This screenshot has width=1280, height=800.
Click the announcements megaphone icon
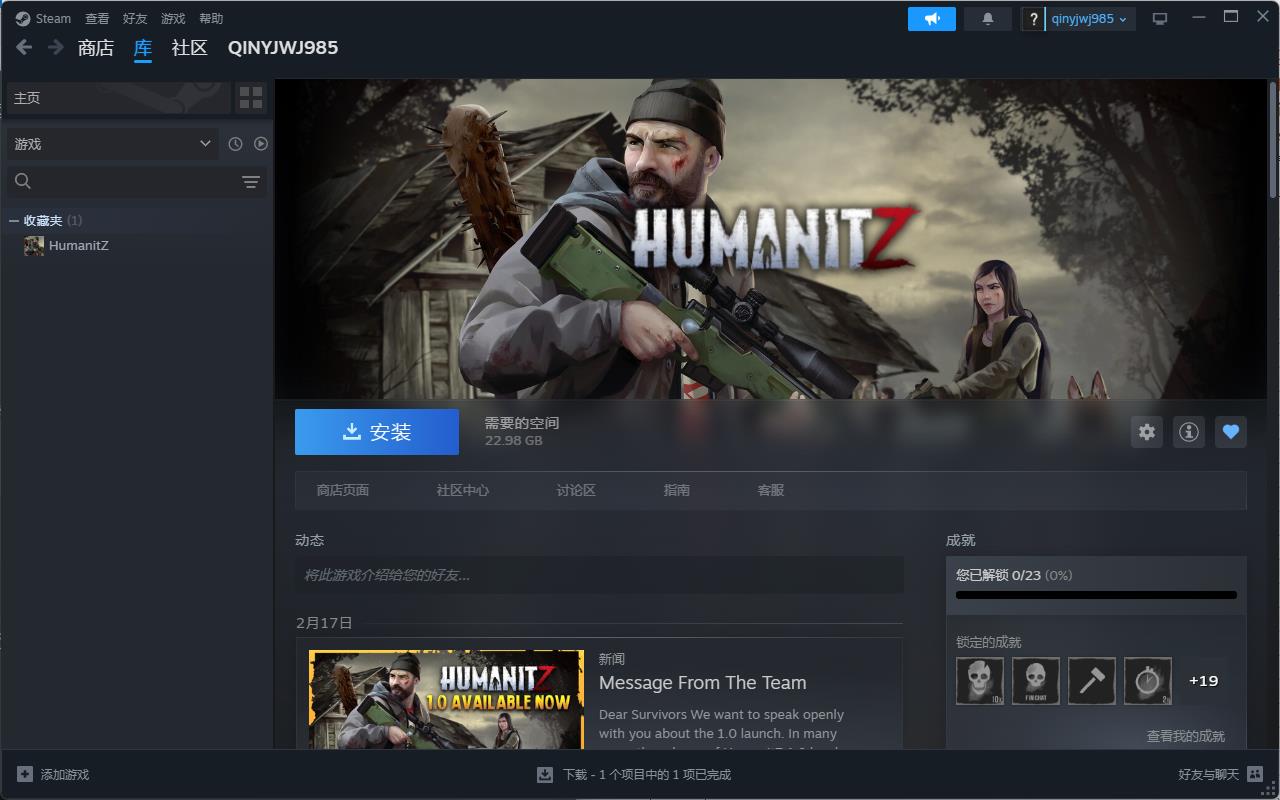(x=931, y=19)
